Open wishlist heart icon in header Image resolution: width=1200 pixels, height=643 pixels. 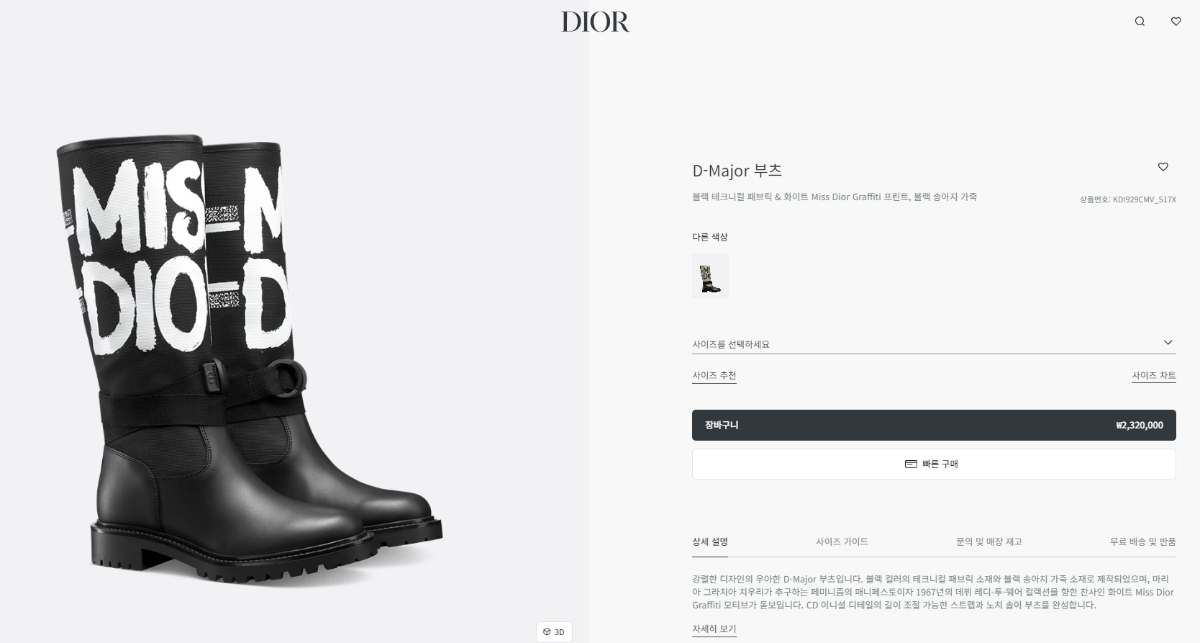pyautogui.click(x=1176, y=21)
